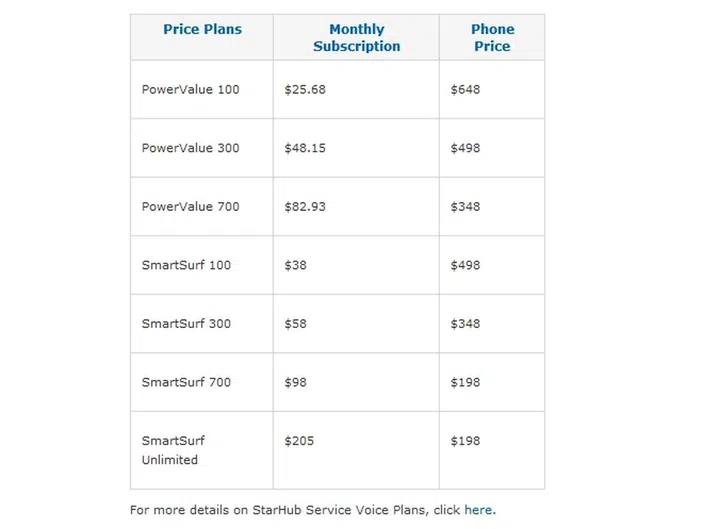Click the Price Plans column header

coord(202,30)
